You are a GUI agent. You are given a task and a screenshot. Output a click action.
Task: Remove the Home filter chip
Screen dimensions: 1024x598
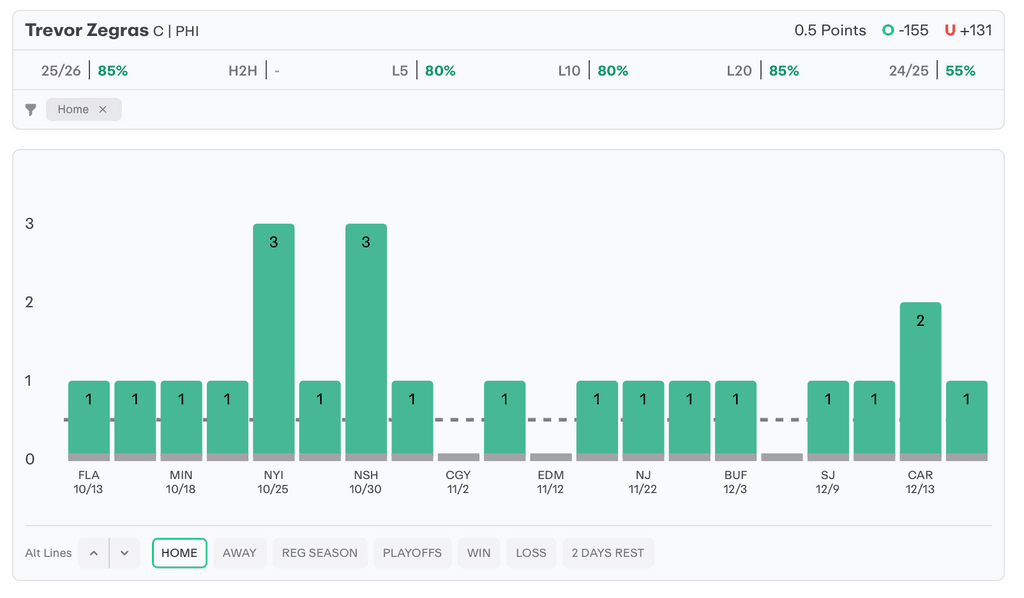[103, 110]
